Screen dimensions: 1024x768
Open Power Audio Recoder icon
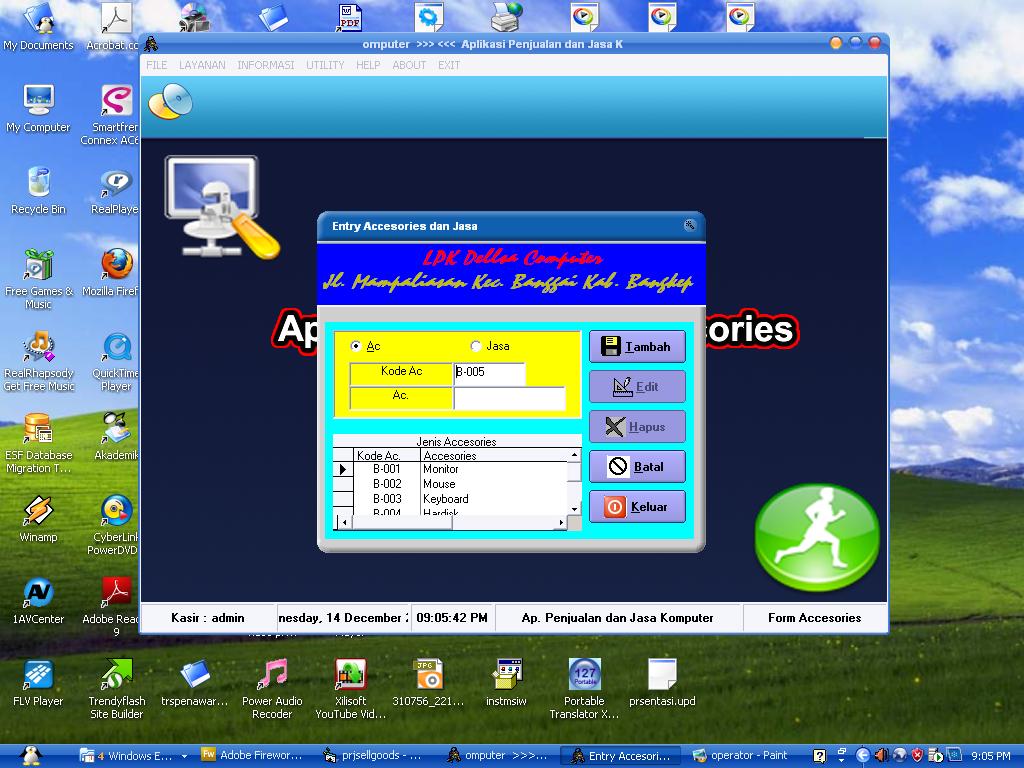272,690
